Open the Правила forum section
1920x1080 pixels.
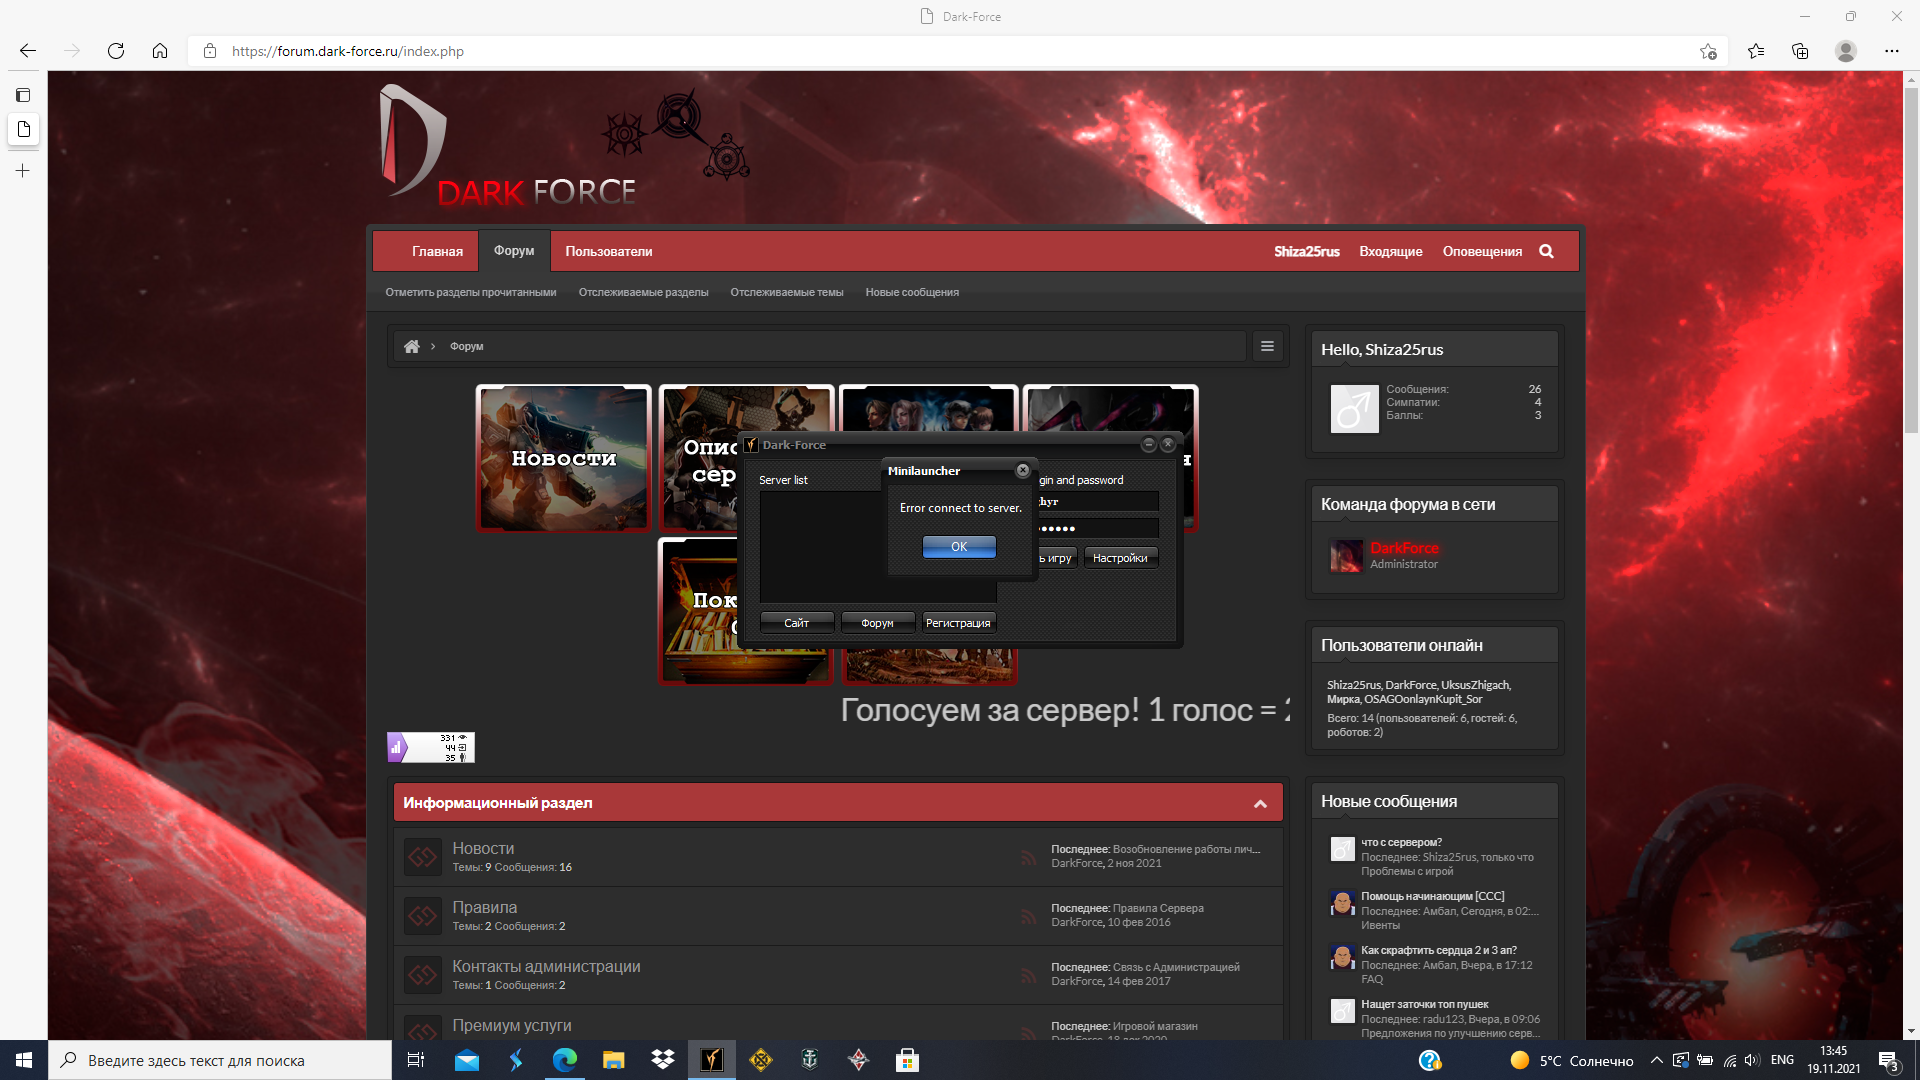[x=484, y=907]
